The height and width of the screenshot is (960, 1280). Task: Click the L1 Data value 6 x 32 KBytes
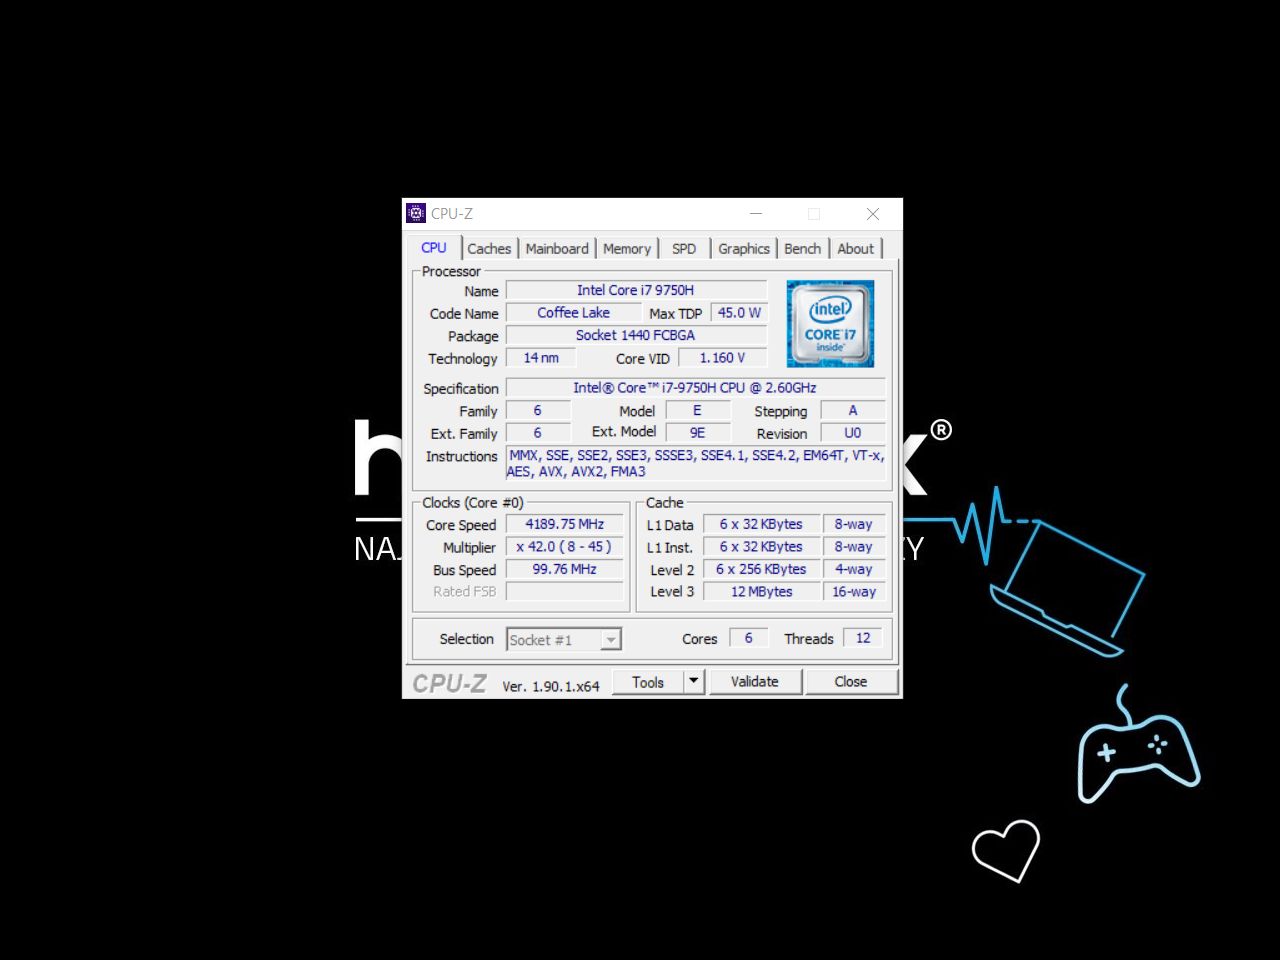click(x=761, y=524)
